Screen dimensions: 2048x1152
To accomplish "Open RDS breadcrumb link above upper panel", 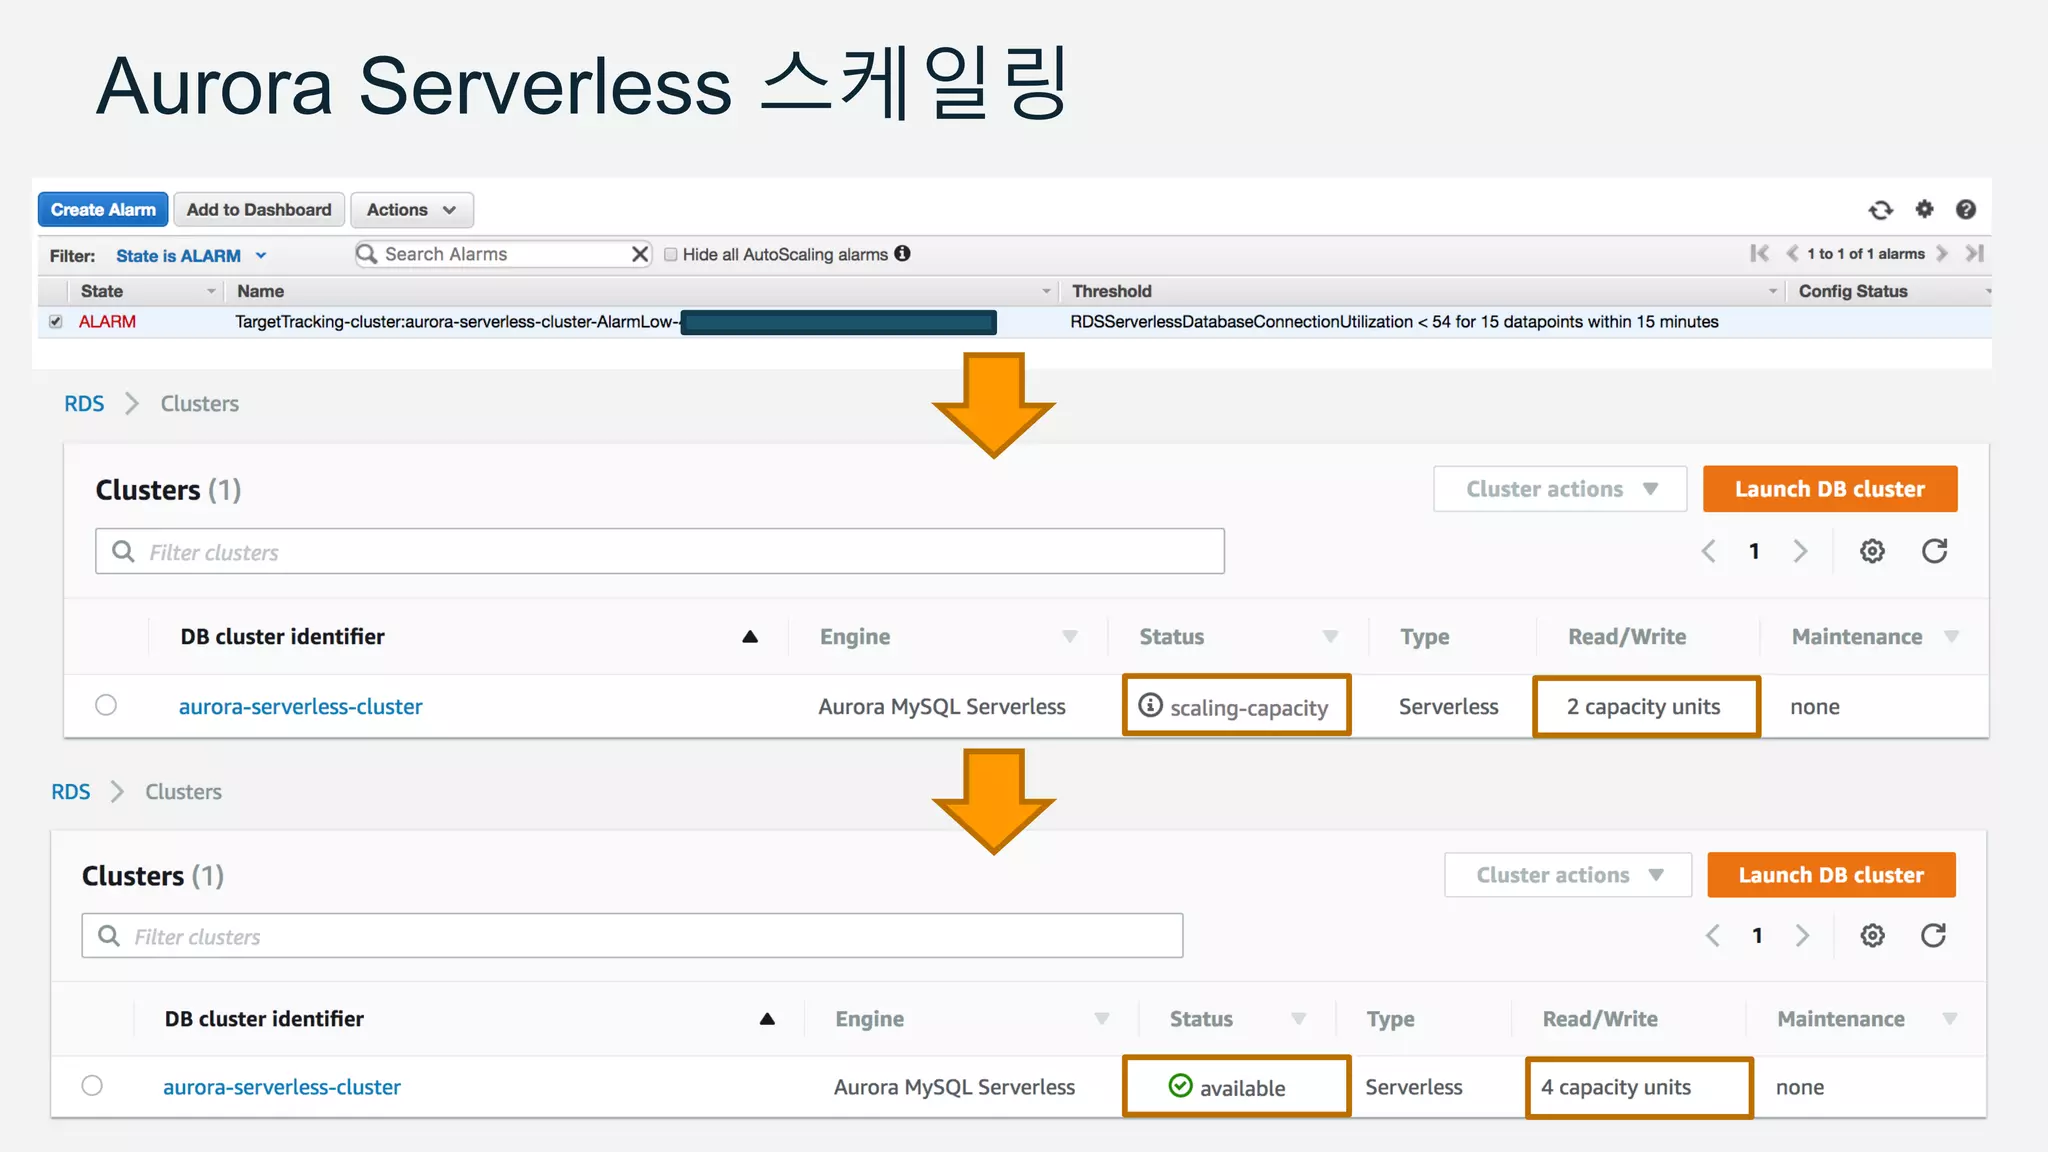I will tap(84, 403).
